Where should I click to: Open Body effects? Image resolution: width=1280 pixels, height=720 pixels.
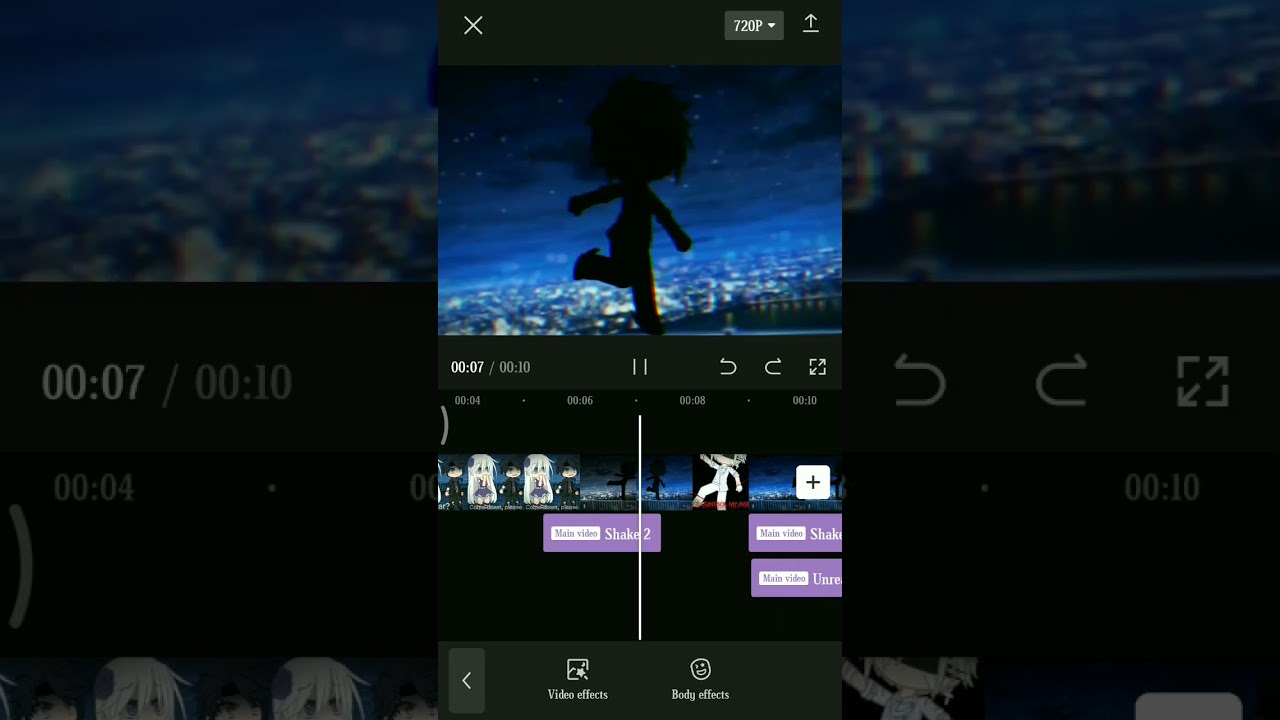point(700,680)
